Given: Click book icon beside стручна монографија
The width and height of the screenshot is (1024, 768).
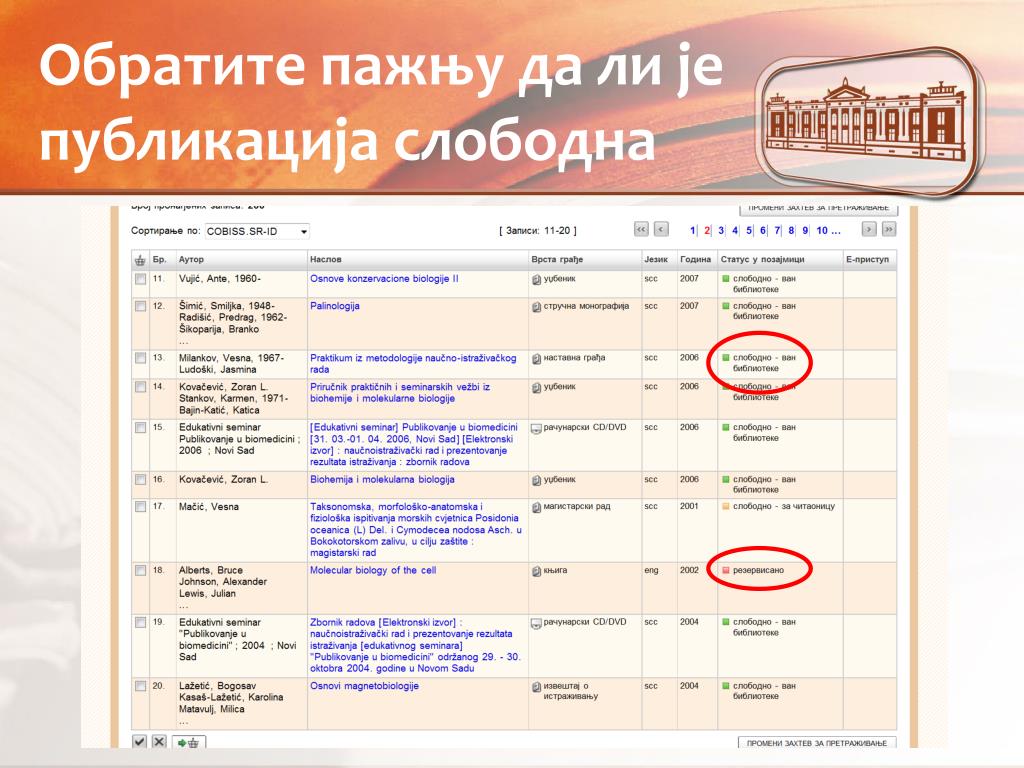Looking at the screenshot, I should click(x=537, y=307).
